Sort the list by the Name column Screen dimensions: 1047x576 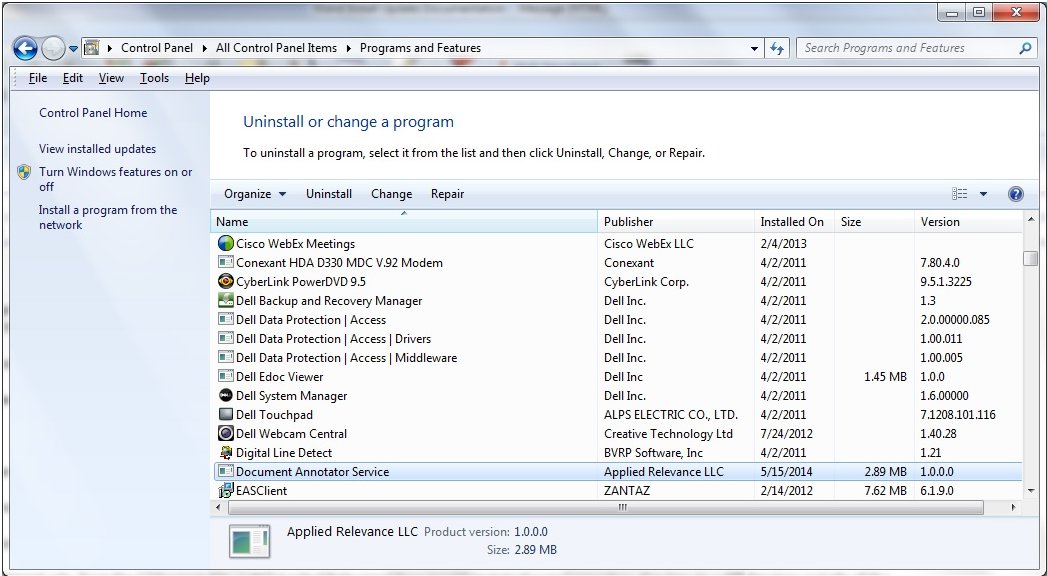coord(404,222)
